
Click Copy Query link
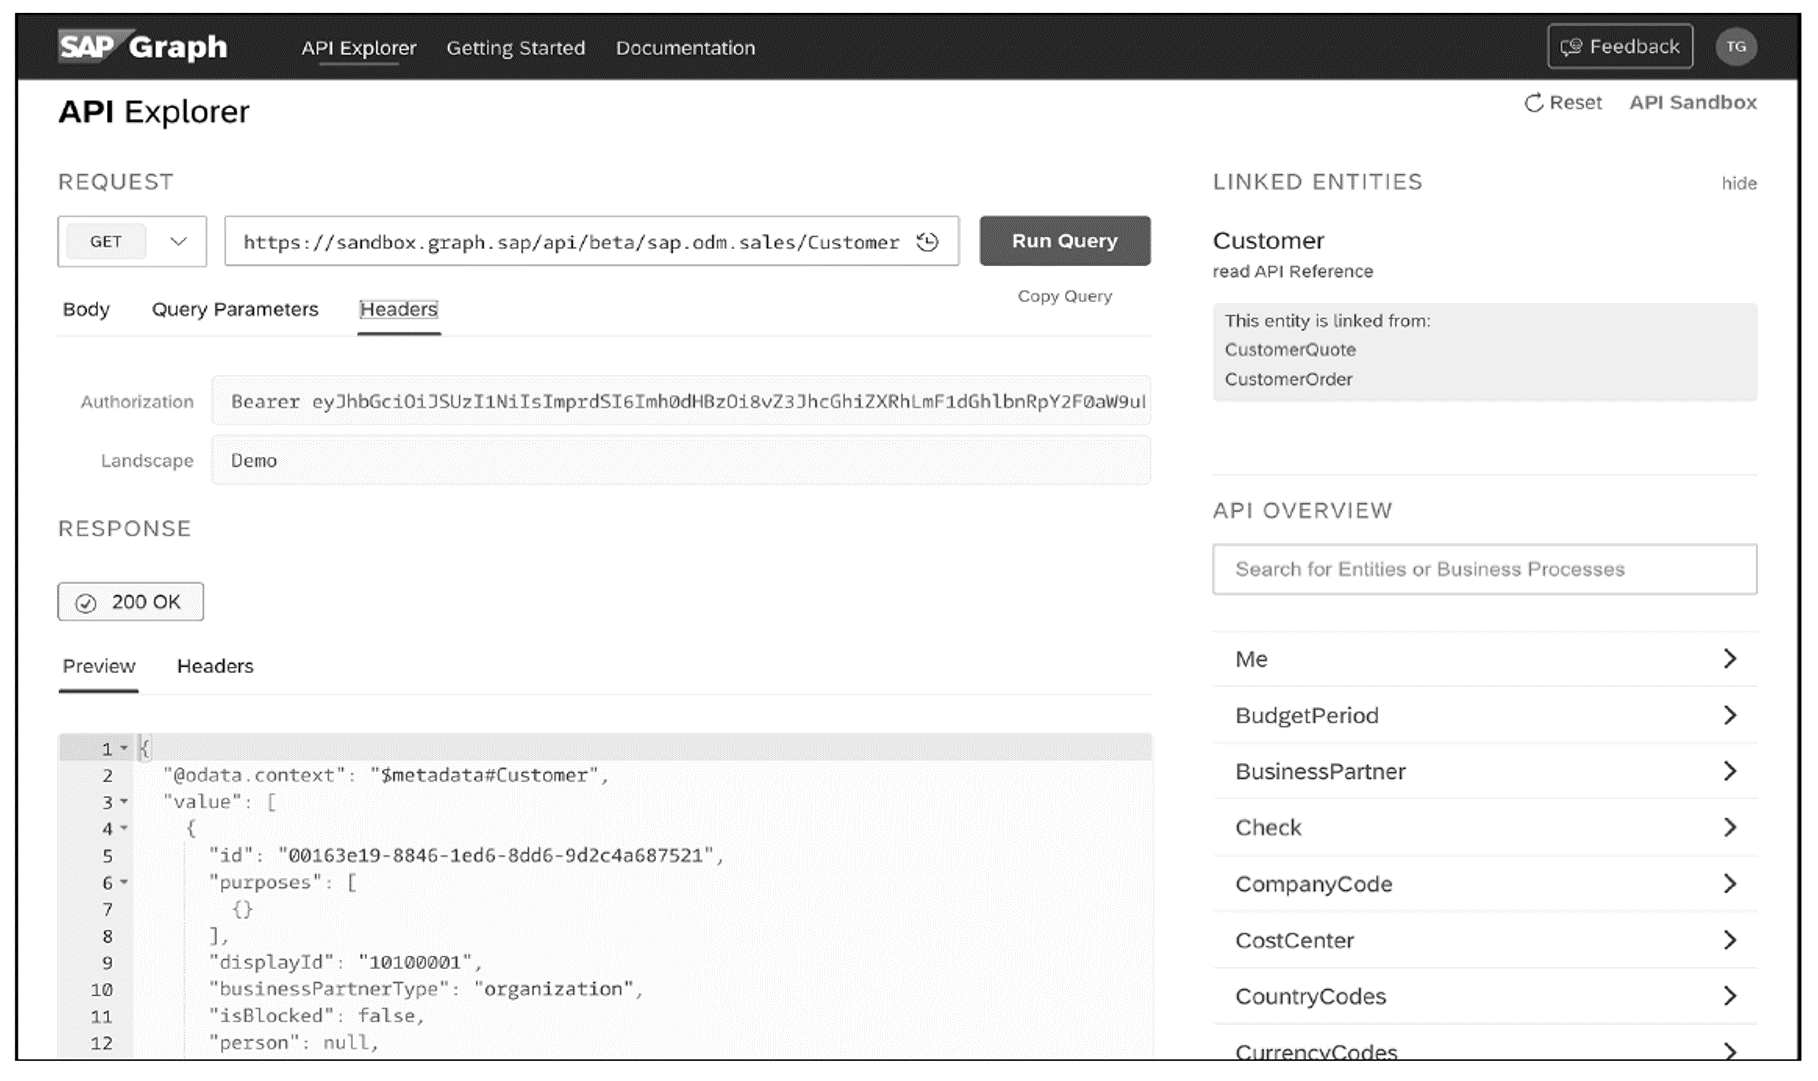coord(1065,296)
